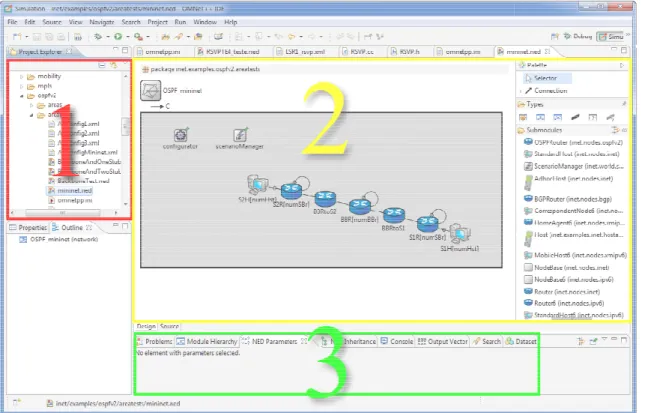Viewport: 645px width, 413px height.
Task: Click the green Run button in toolbar
Action: coord(118,37)
